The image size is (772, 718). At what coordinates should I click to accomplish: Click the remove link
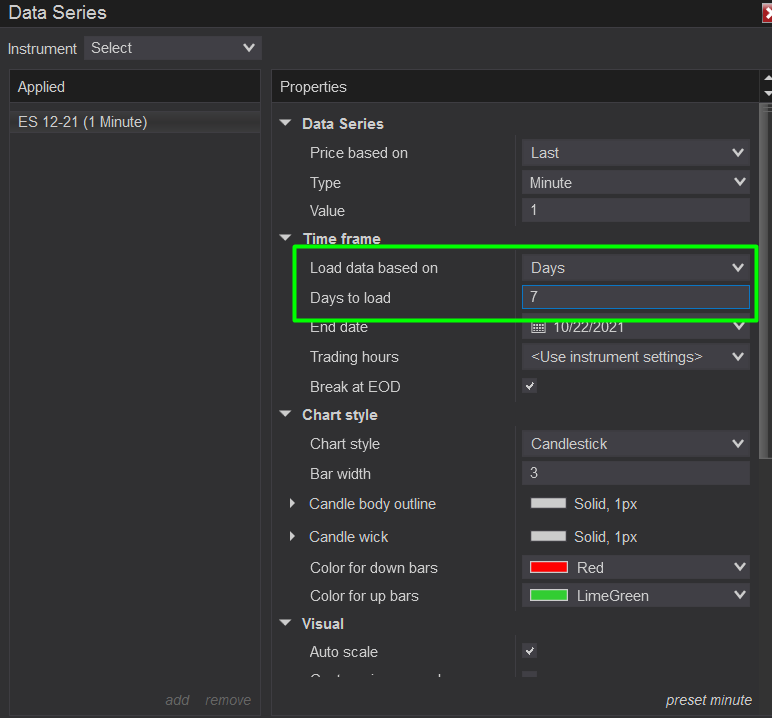tap(228, 700)
